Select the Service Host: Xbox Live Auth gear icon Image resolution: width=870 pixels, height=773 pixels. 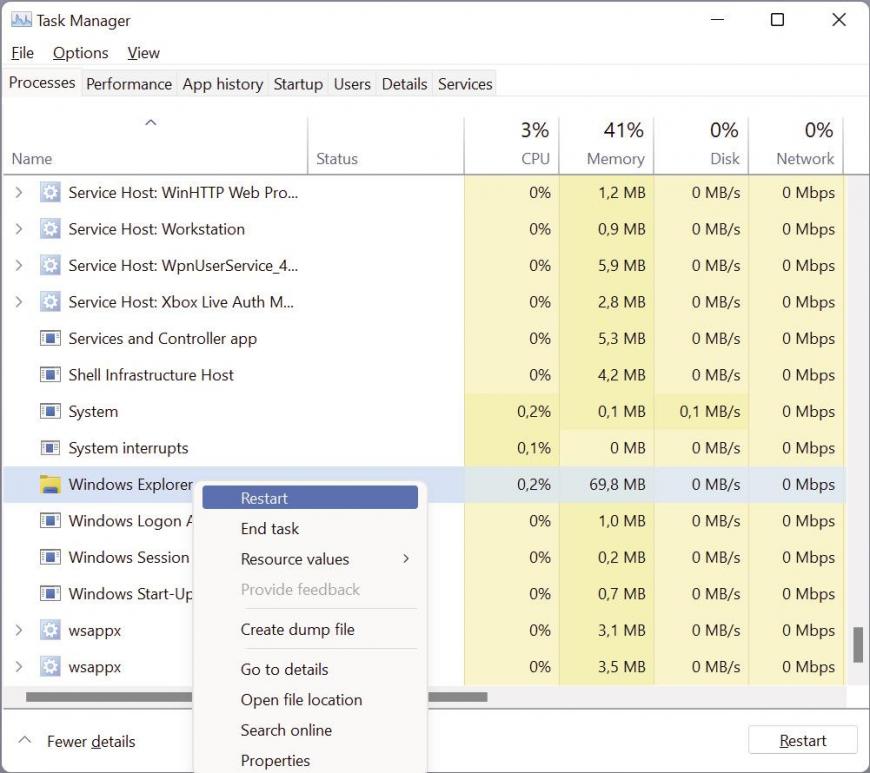tap(50, 302)
